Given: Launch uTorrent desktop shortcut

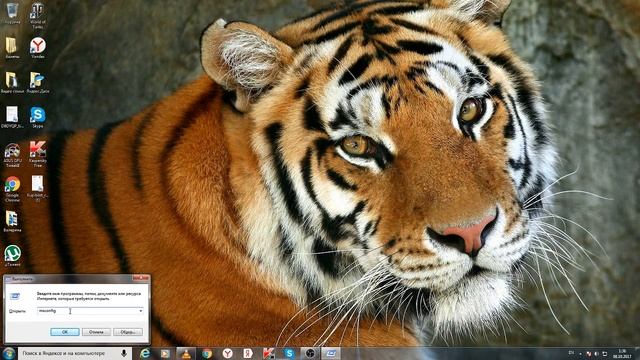Looking at the screenshot, I should click(x=13, y=256).
